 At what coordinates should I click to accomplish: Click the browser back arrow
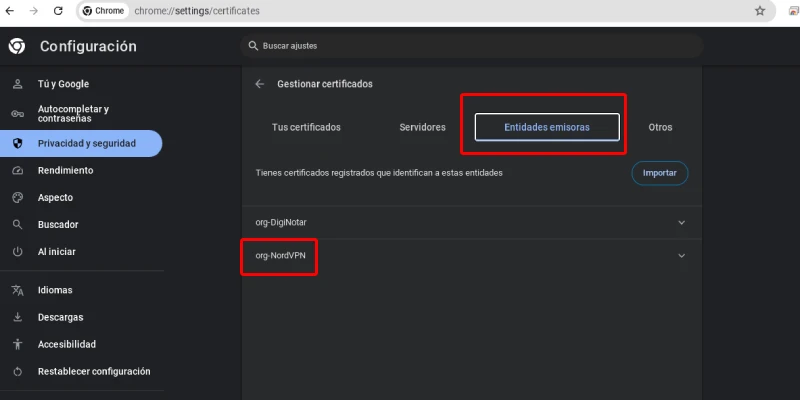point(10,11)
